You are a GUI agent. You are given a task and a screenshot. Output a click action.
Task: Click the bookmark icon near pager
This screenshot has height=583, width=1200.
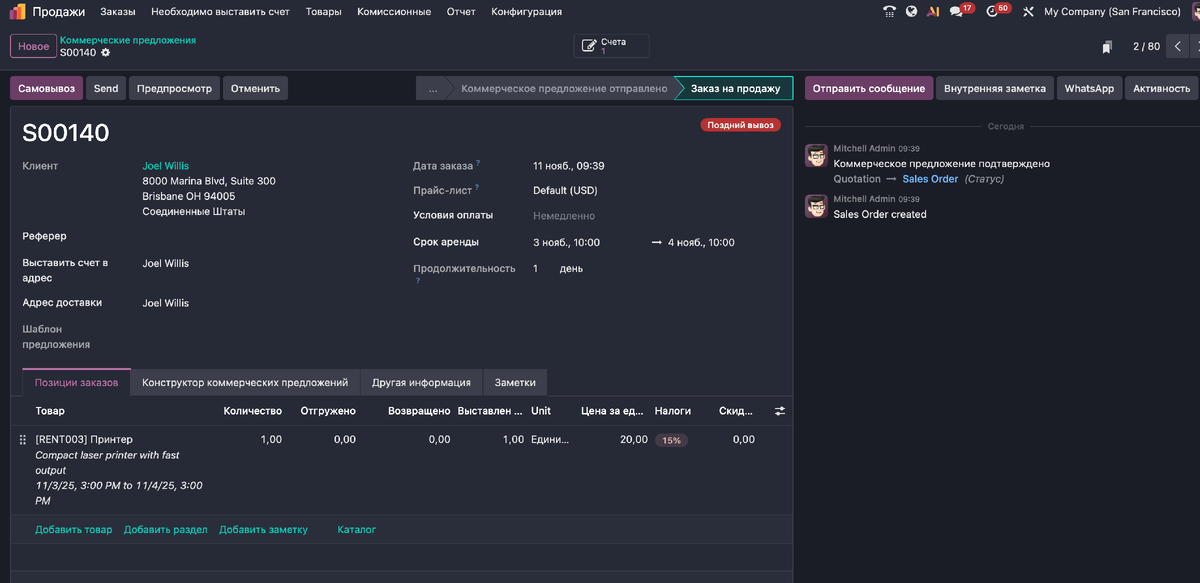[1107, 47]
